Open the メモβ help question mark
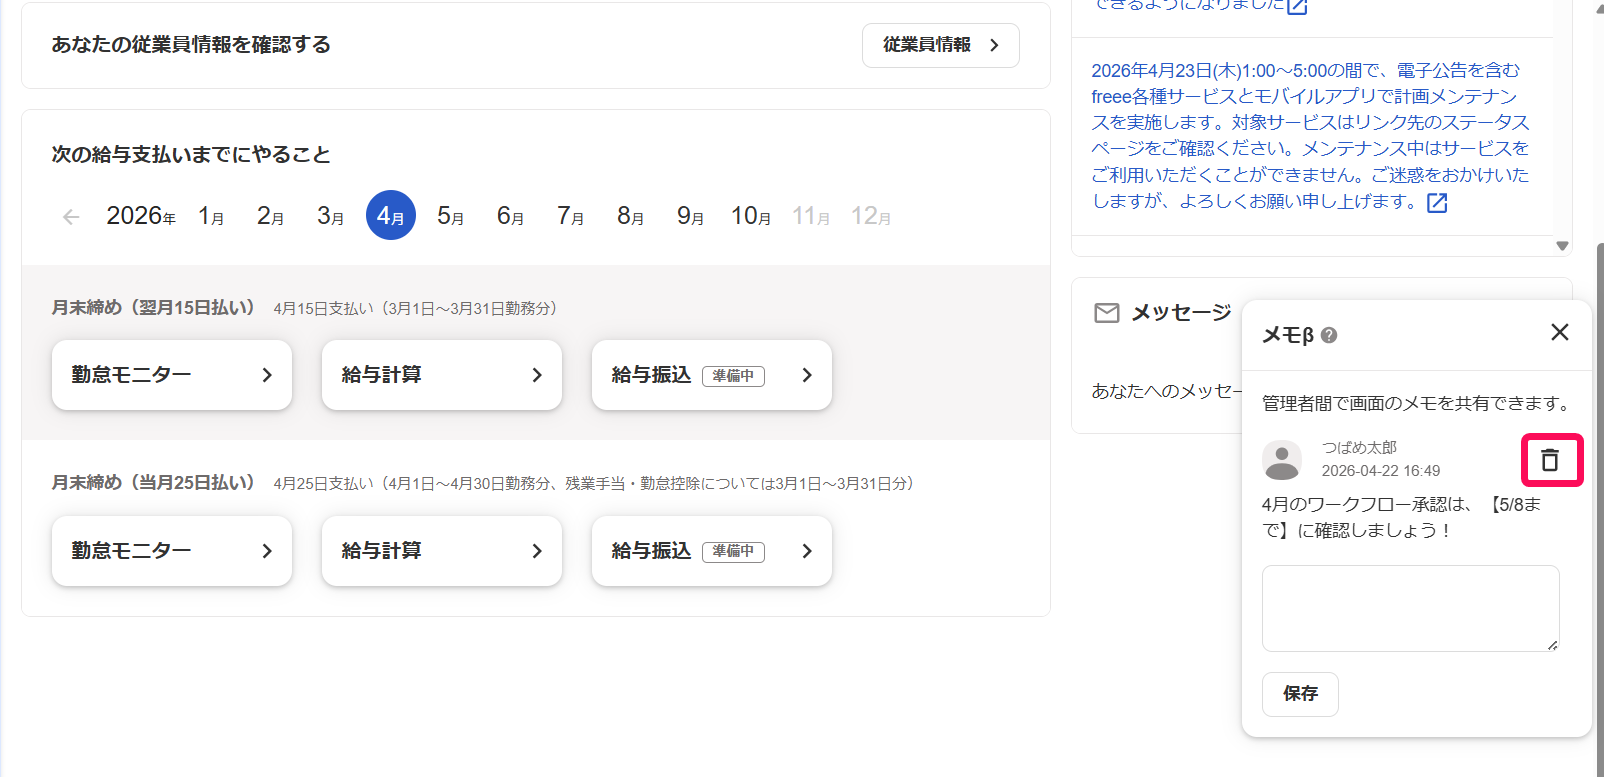1604x777 pixels. pos(1329,336)
